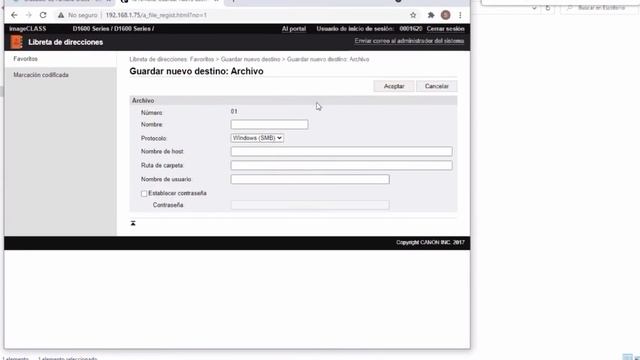Open the Protocolo dropdown
Screen dimensions: 640x360
click(x=257, y=138)
